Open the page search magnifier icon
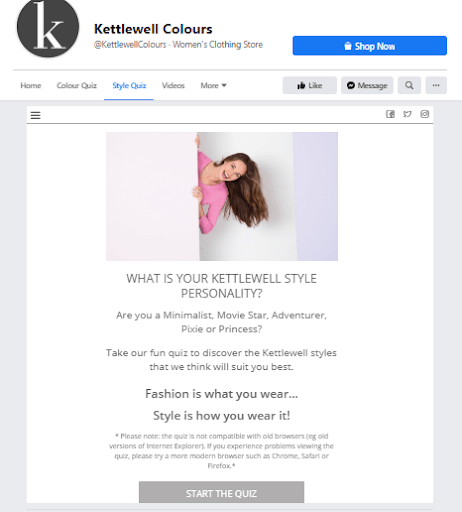 409,85
